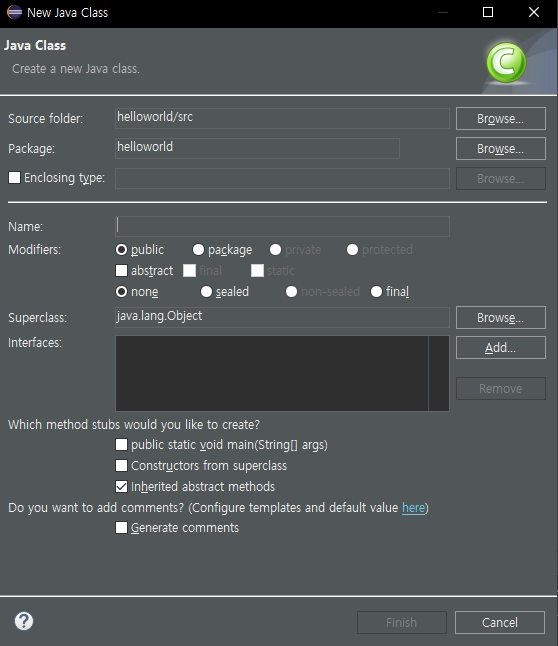Select the none sealing option
The image size is (558, 646).
point(122,292)
